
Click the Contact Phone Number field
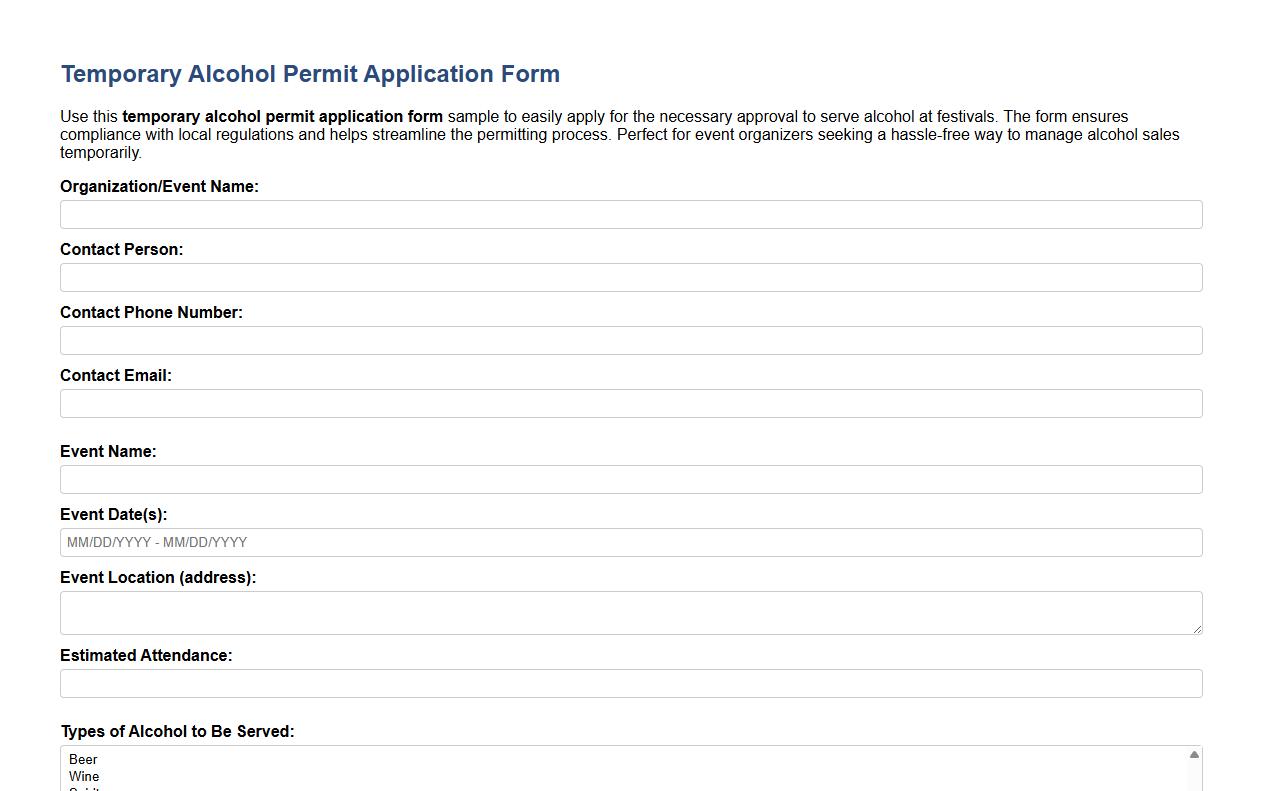pos(631,340)
